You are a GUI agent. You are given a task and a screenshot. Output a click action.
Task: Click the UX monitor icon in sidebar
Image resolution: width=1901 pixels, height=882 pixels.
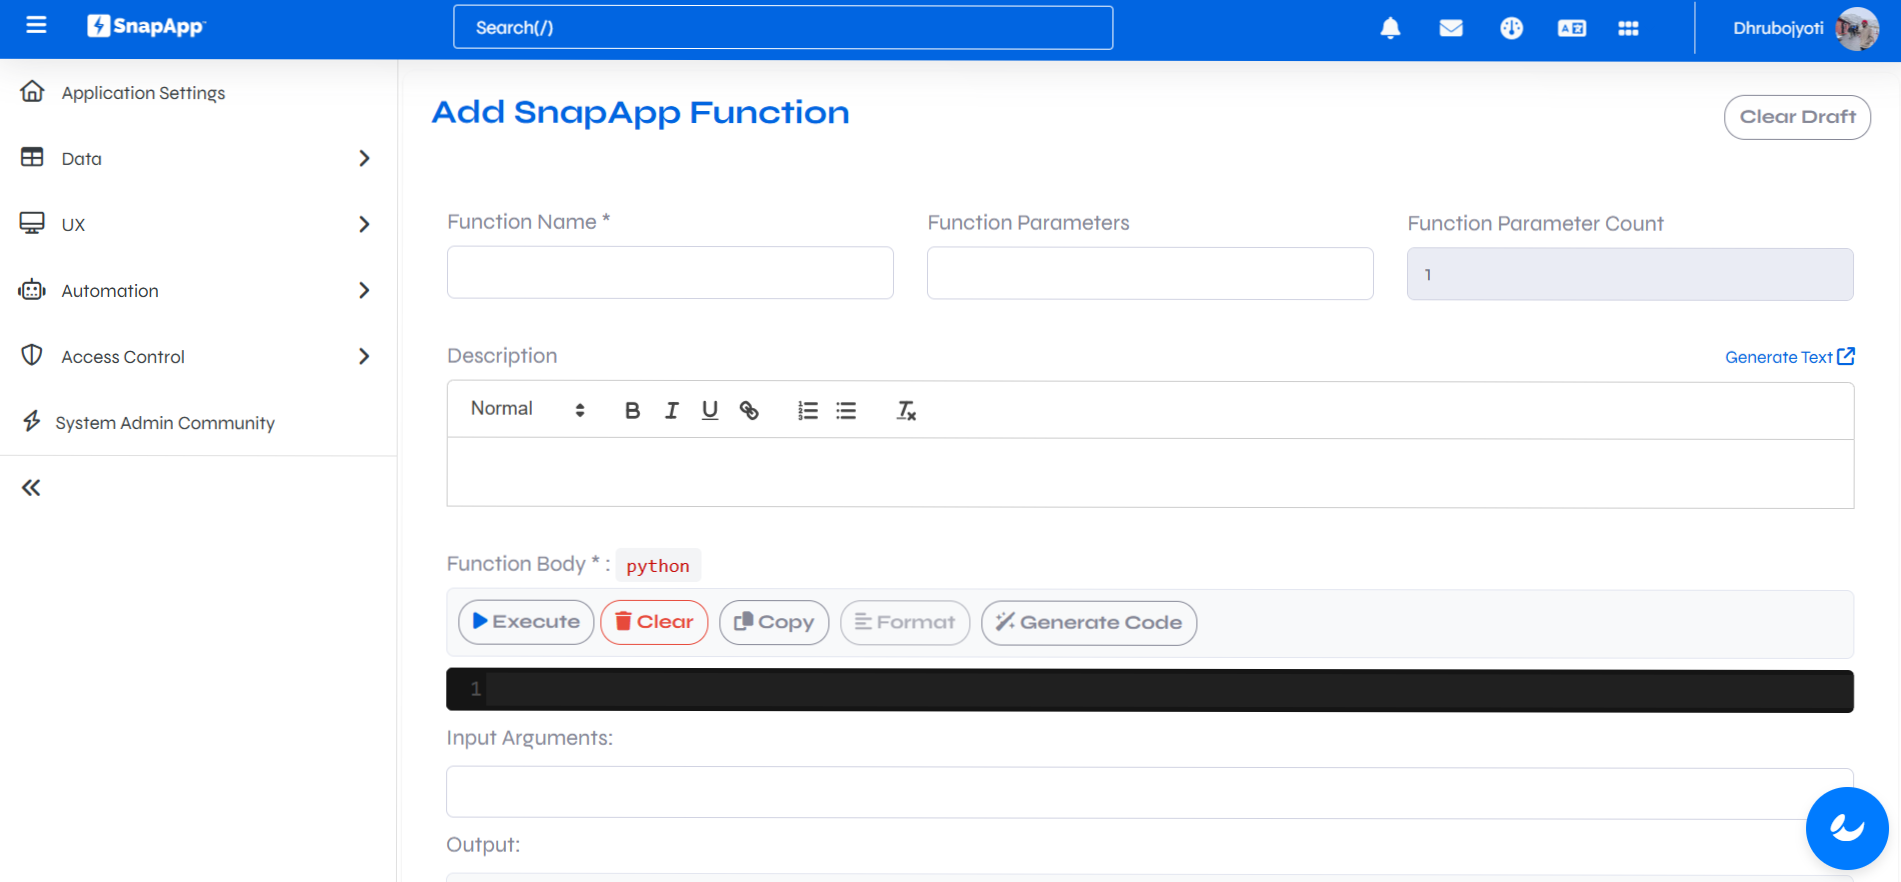[32, 223]
